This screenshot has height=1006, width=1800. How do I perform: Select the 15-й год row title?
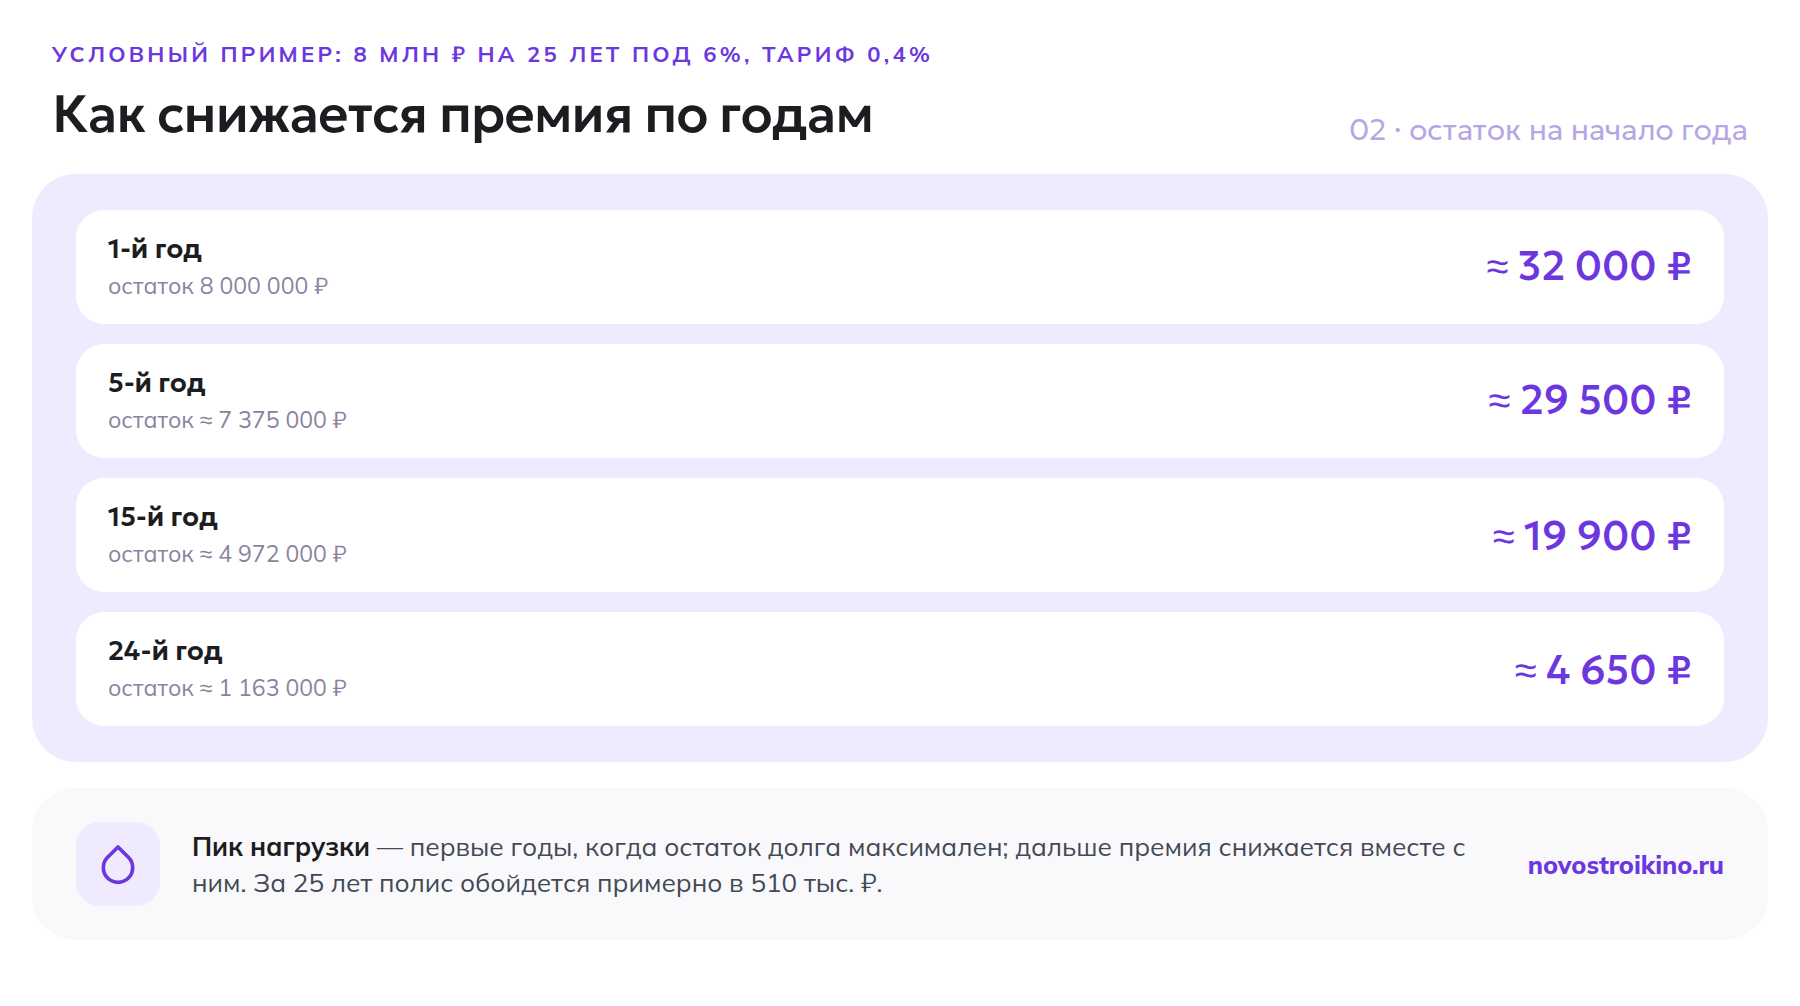tap(163, 517)
